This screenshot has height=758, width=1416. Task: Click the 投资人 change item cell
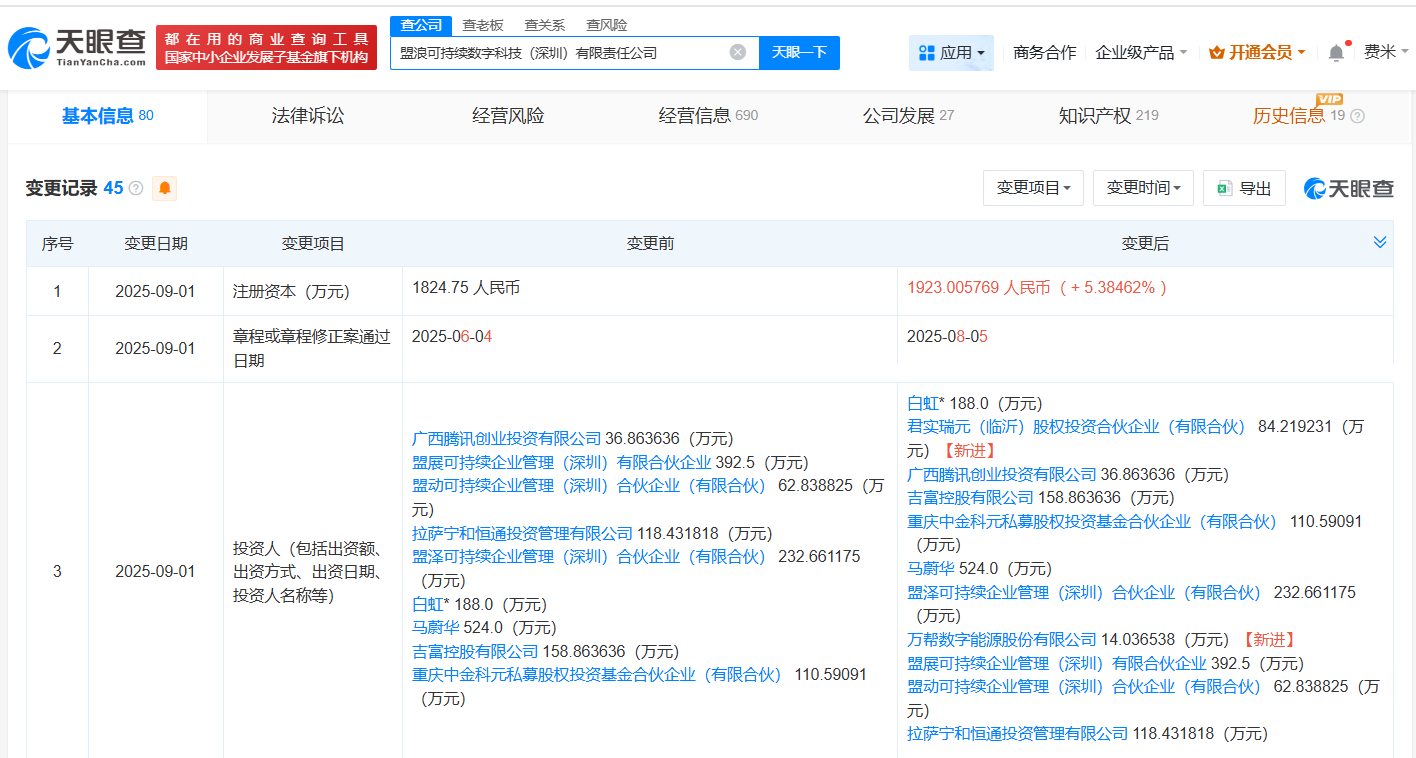pos(313,572)
